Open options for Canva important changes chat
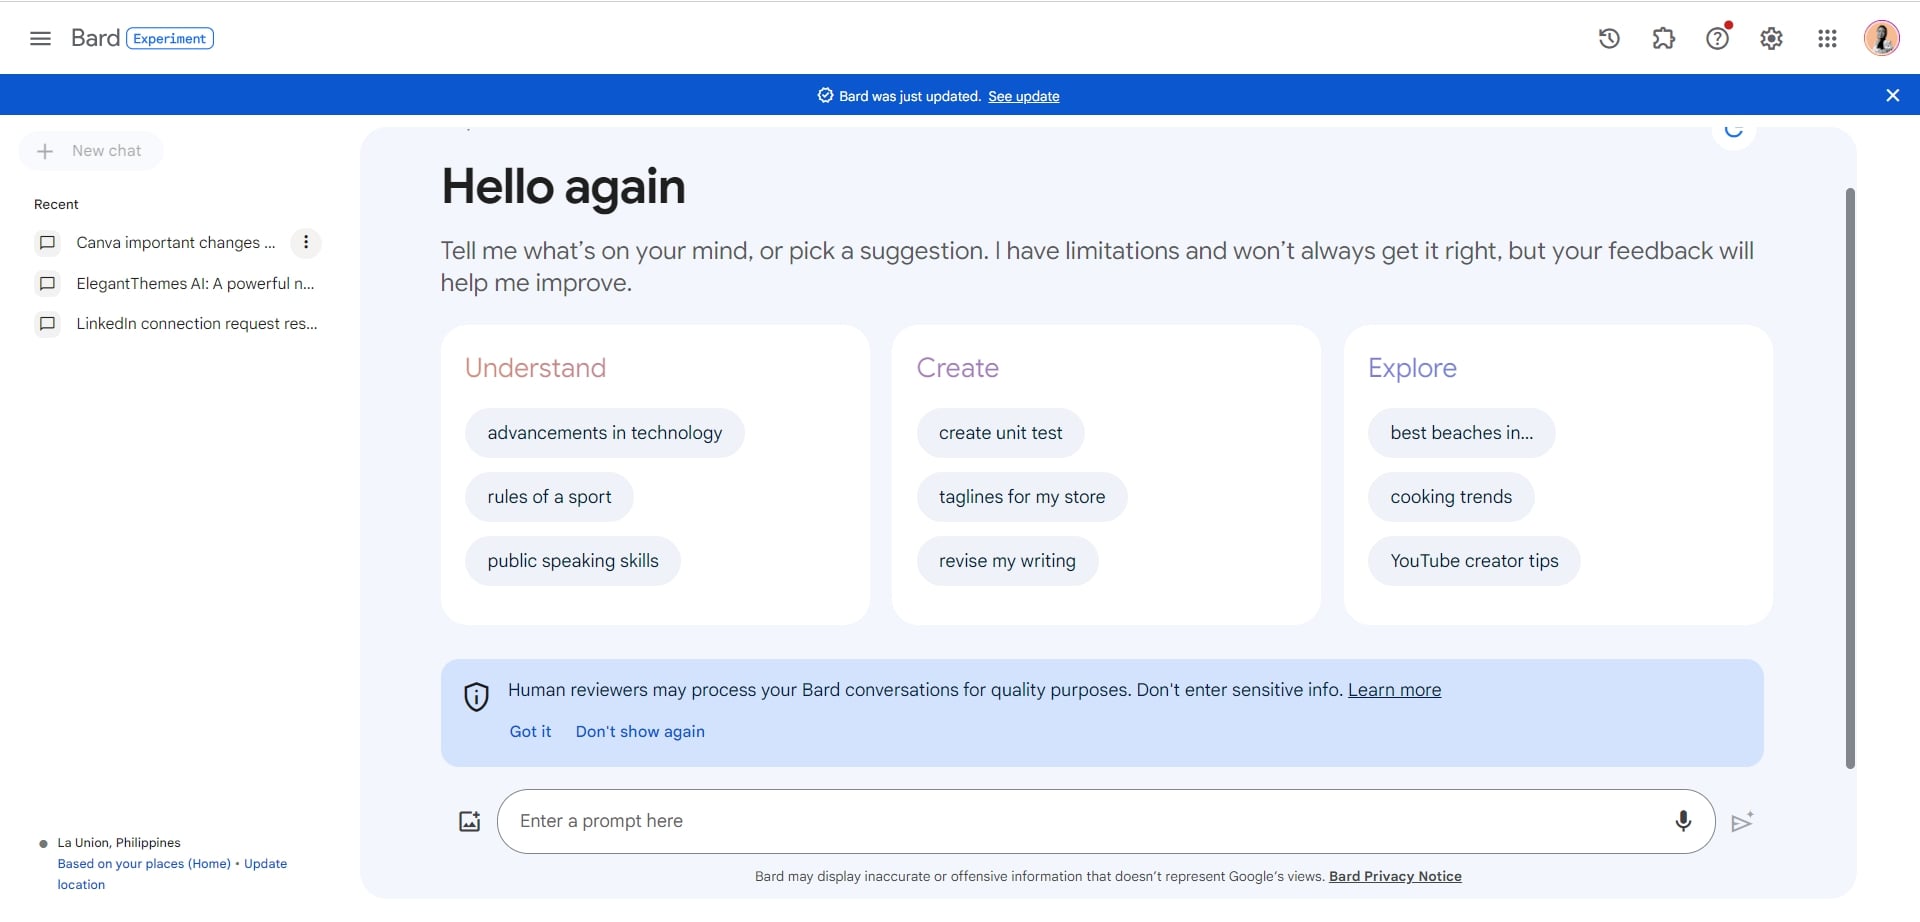Screen dimensions: 1920x922 (x=306, y=243)
